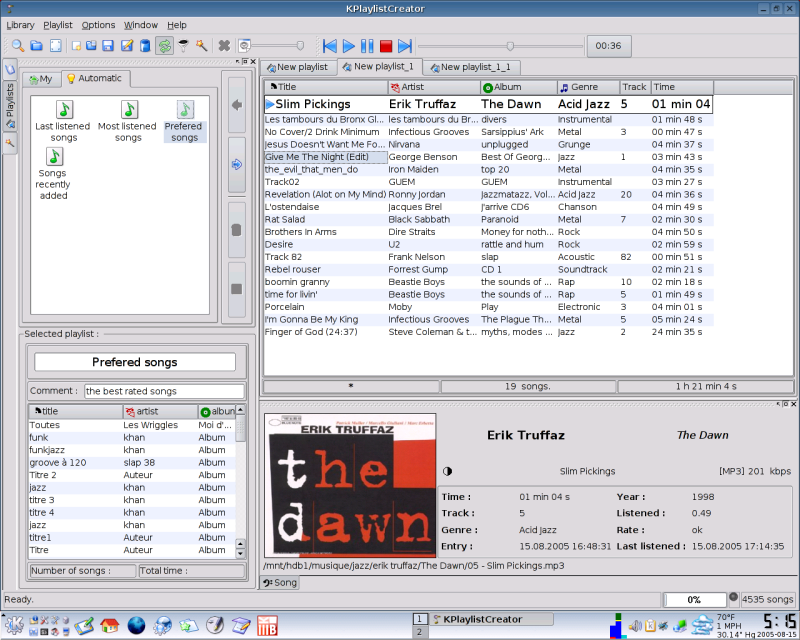Click the blue folder open icon
Viewport: 800px width, 640px height.
pyautogui.click(x=36, y=46)
